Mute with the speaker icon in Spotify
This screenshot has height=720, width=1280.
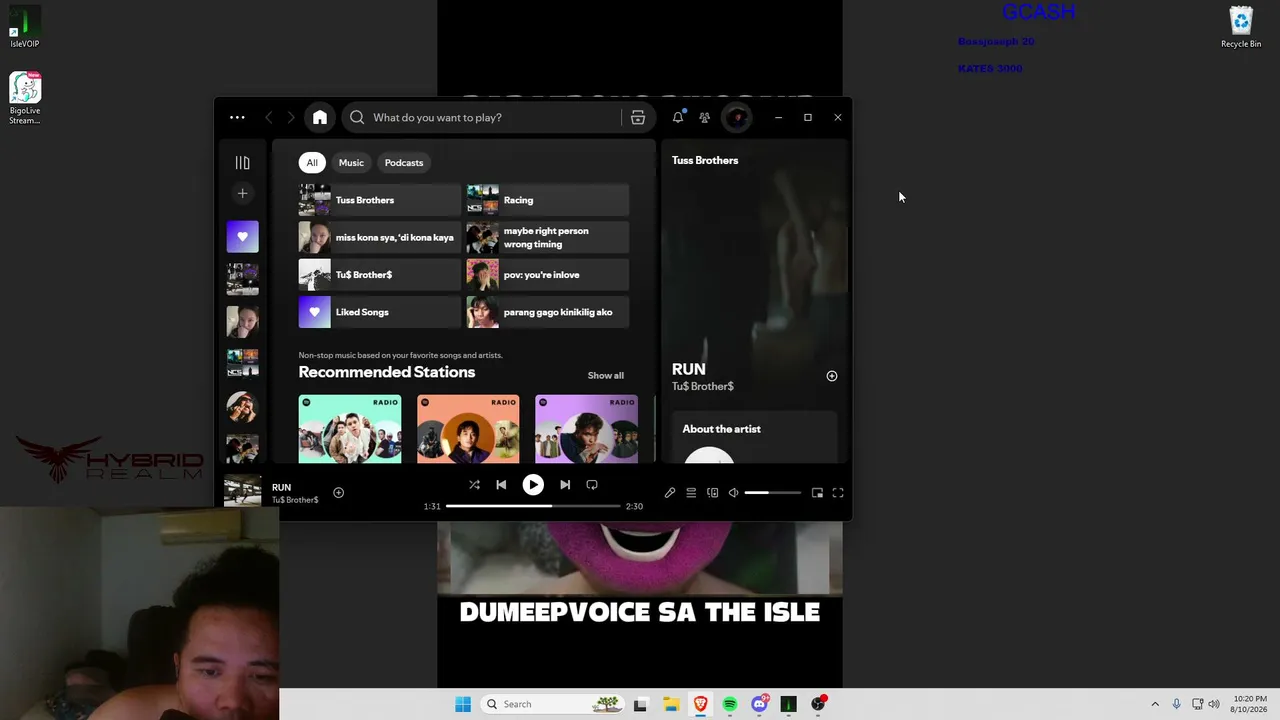coord(734,493)
